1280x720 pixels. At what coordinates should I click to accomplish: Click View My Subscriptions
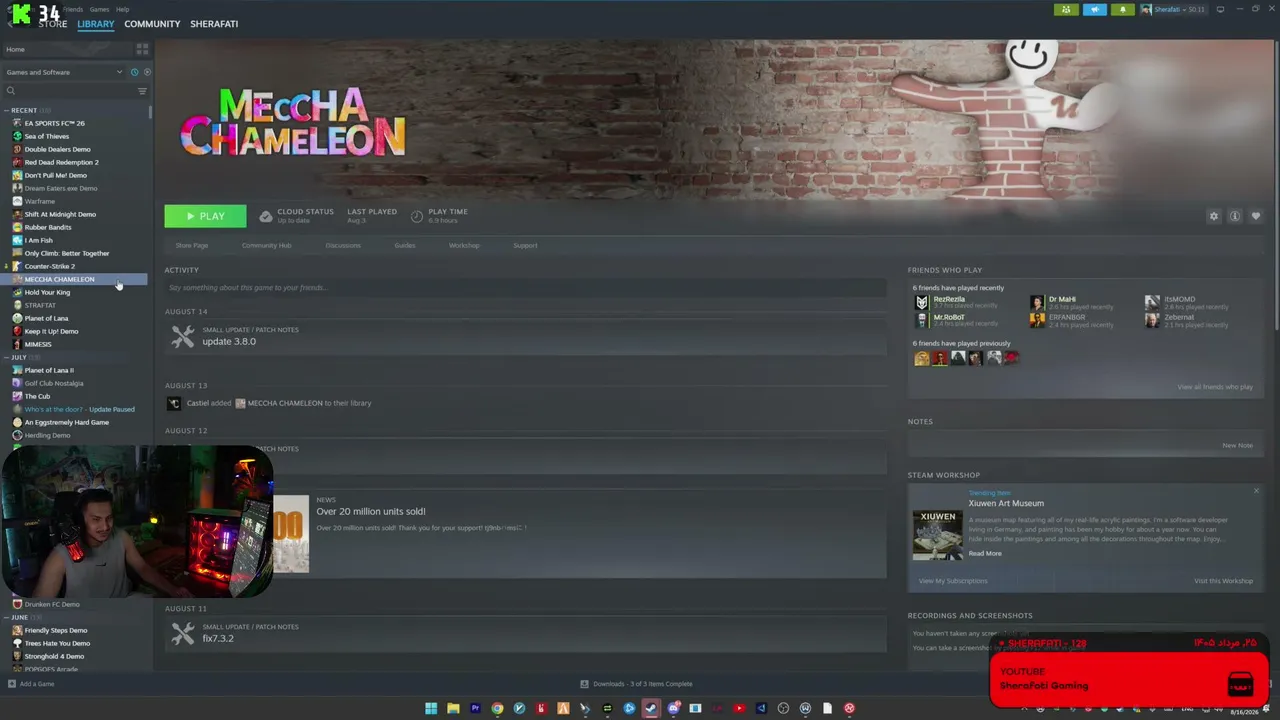(x=953, y=581)
